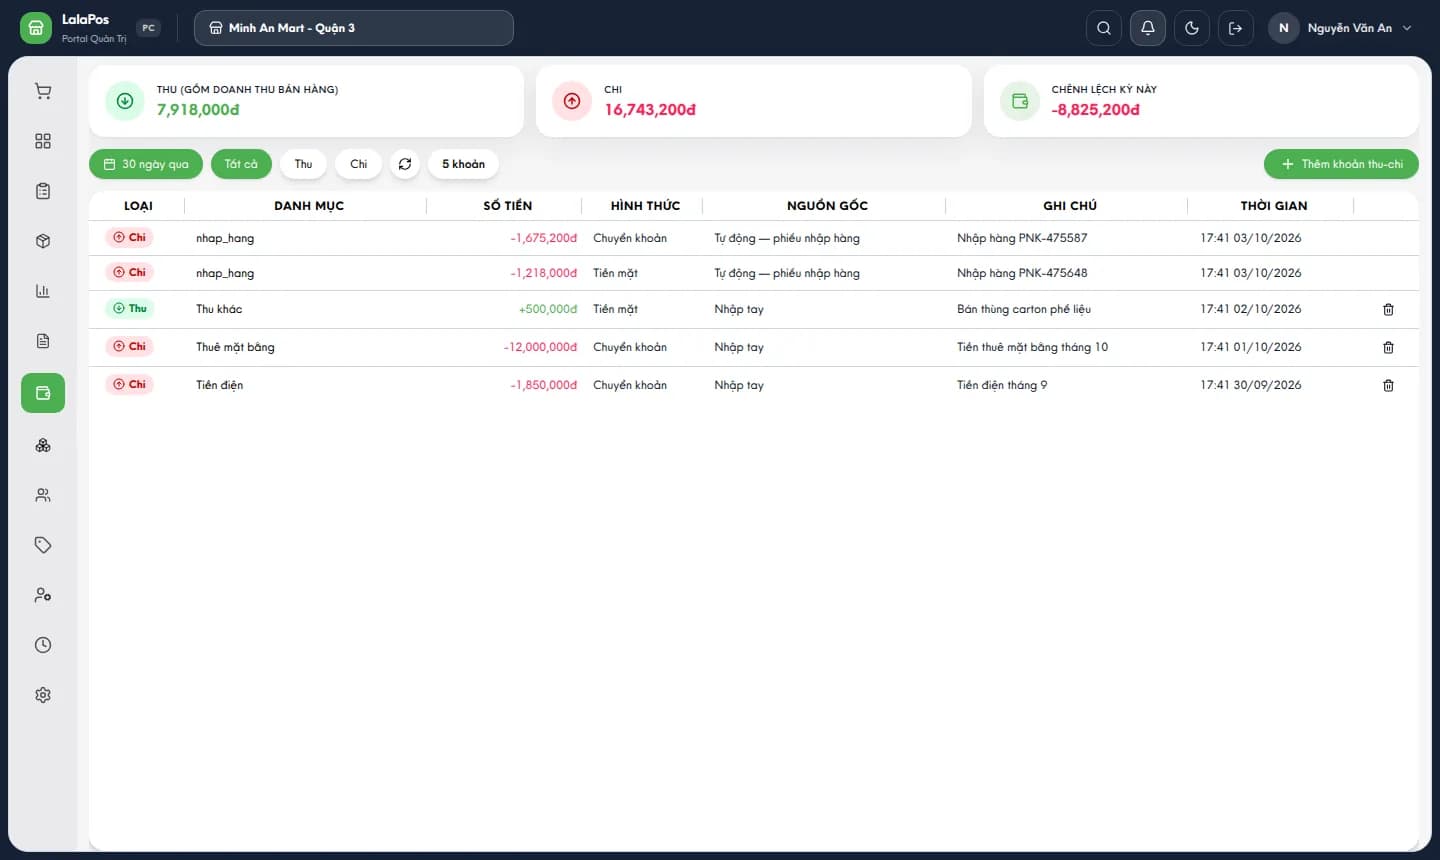The image size is (1440, 860).
Task: Open the clipboard orders sidebar icon
Action: pyautogui.click(x=43, y=191)
